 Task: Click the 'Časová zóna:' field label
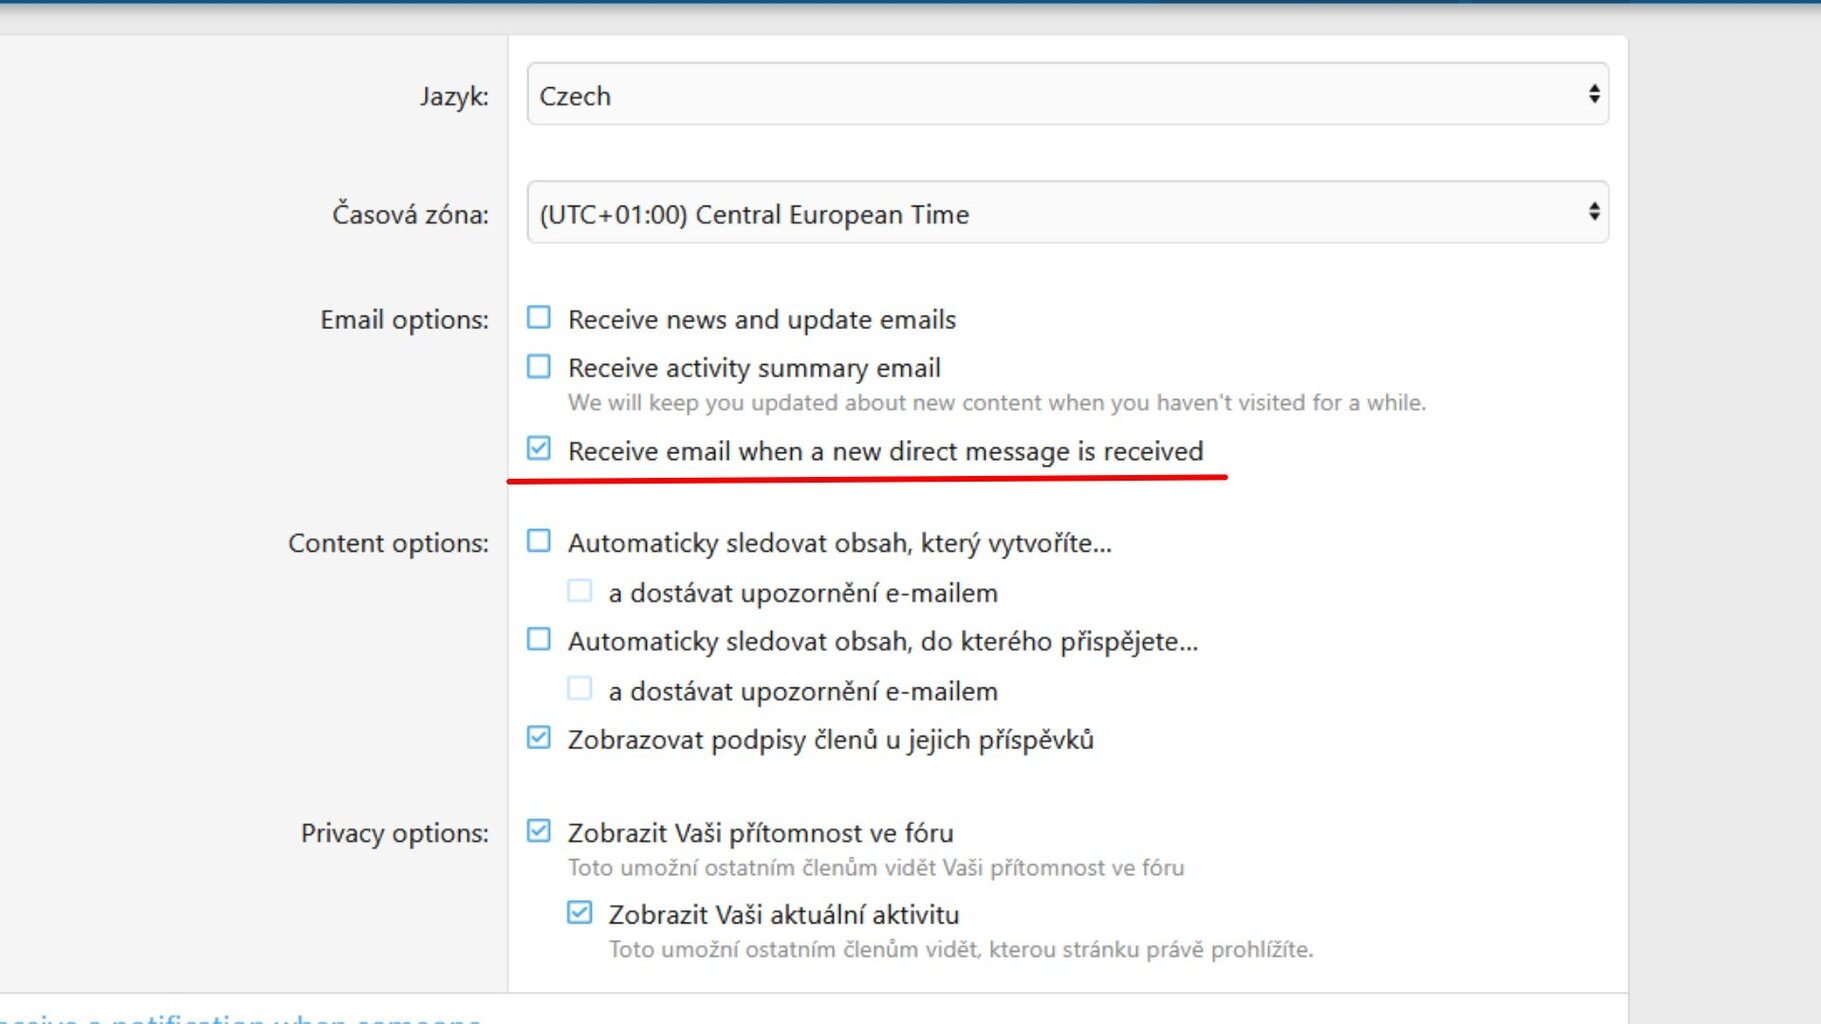click(410, 214)
